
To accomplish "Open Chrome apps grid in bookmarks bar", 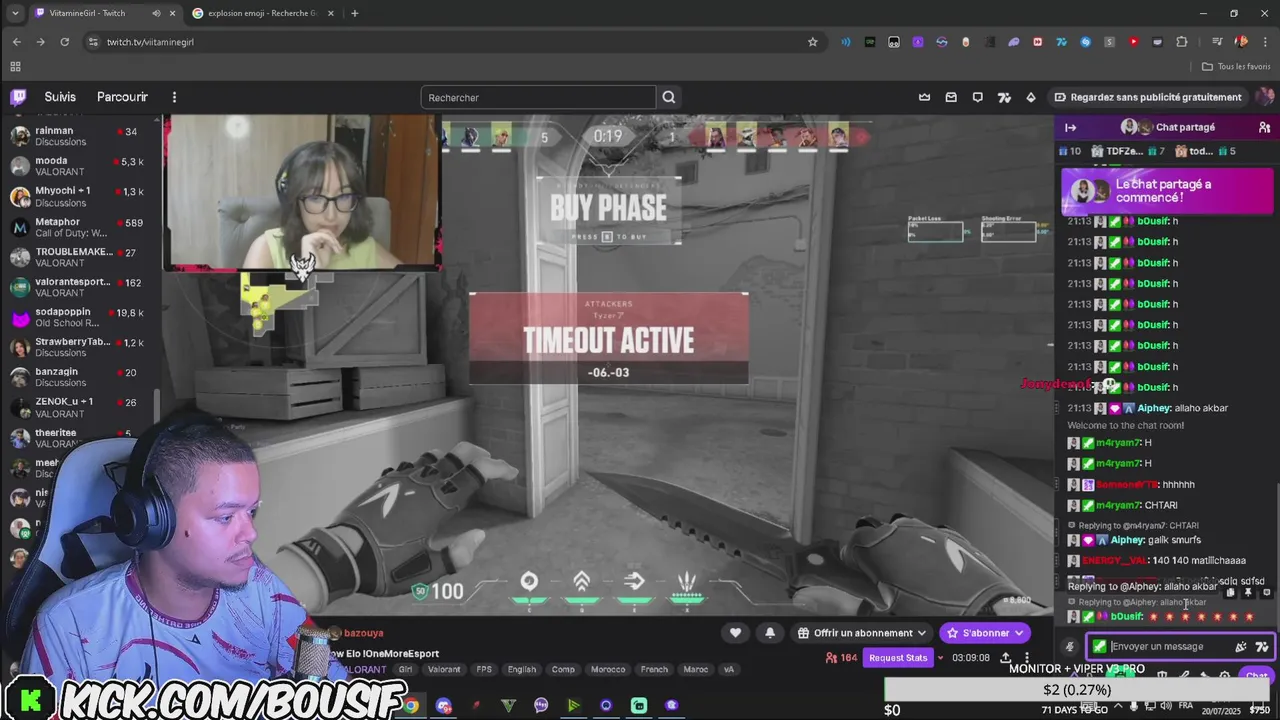I will 15,66.
